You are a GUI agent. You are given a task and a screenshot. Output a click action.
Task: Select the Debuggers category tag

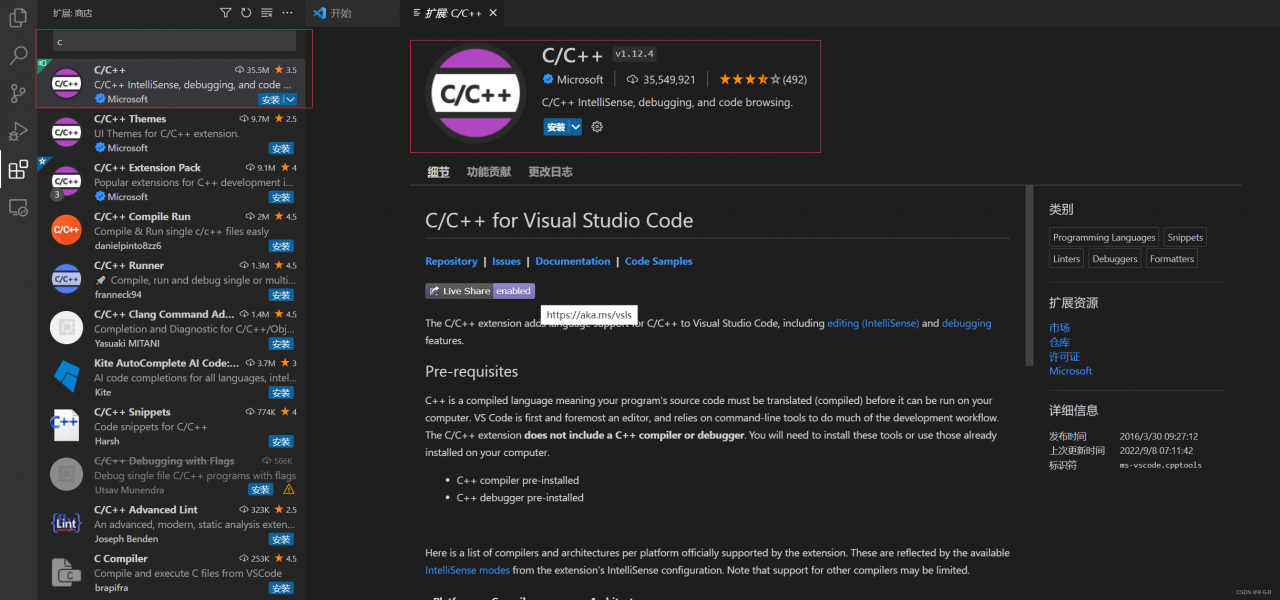click(1114, 259)
